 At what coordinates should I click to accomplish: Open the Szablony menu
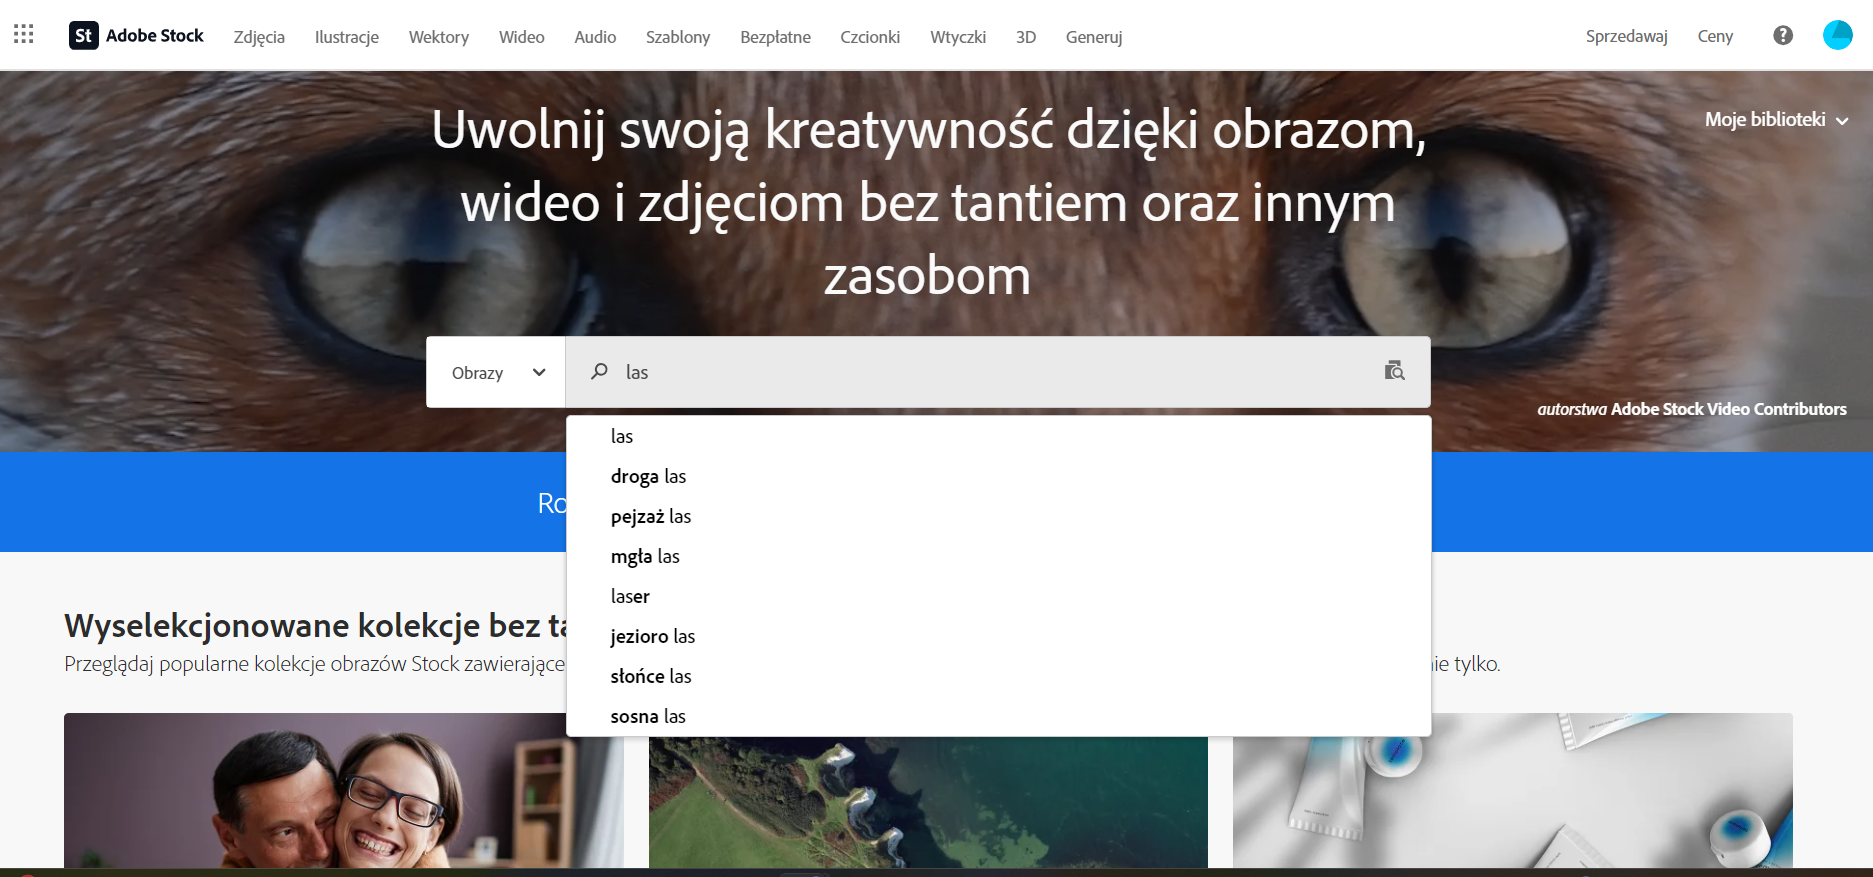click(678, 37)
